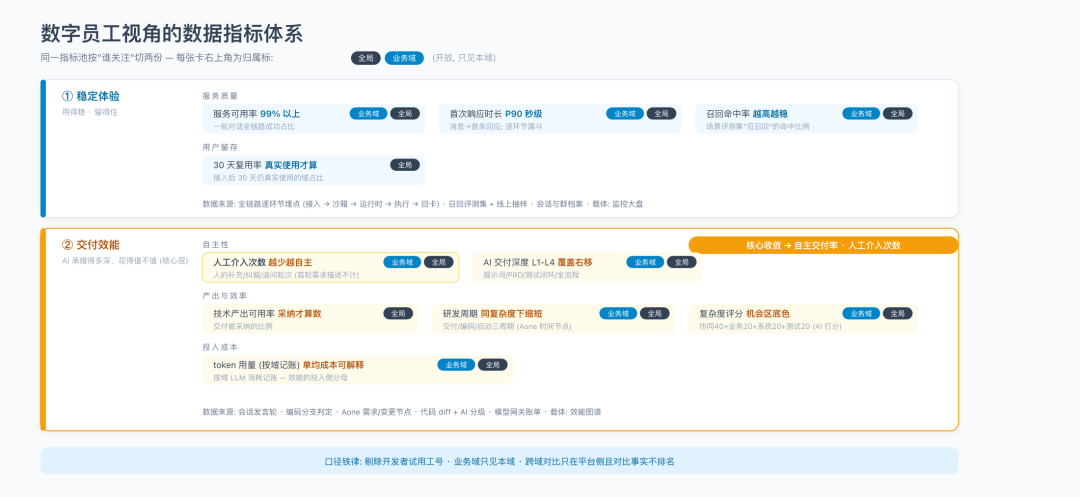Click 业务域 badge on the 研发周期 card
1080x497 pixels.
[x=619, y=313]
